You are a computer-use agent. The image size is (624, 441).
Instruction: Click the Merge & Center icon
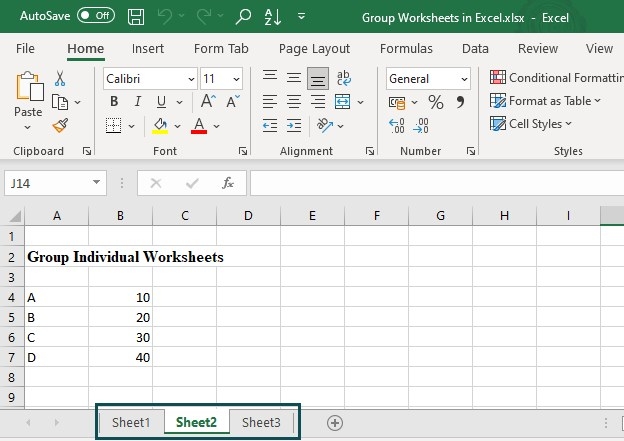tap(343, 102)
